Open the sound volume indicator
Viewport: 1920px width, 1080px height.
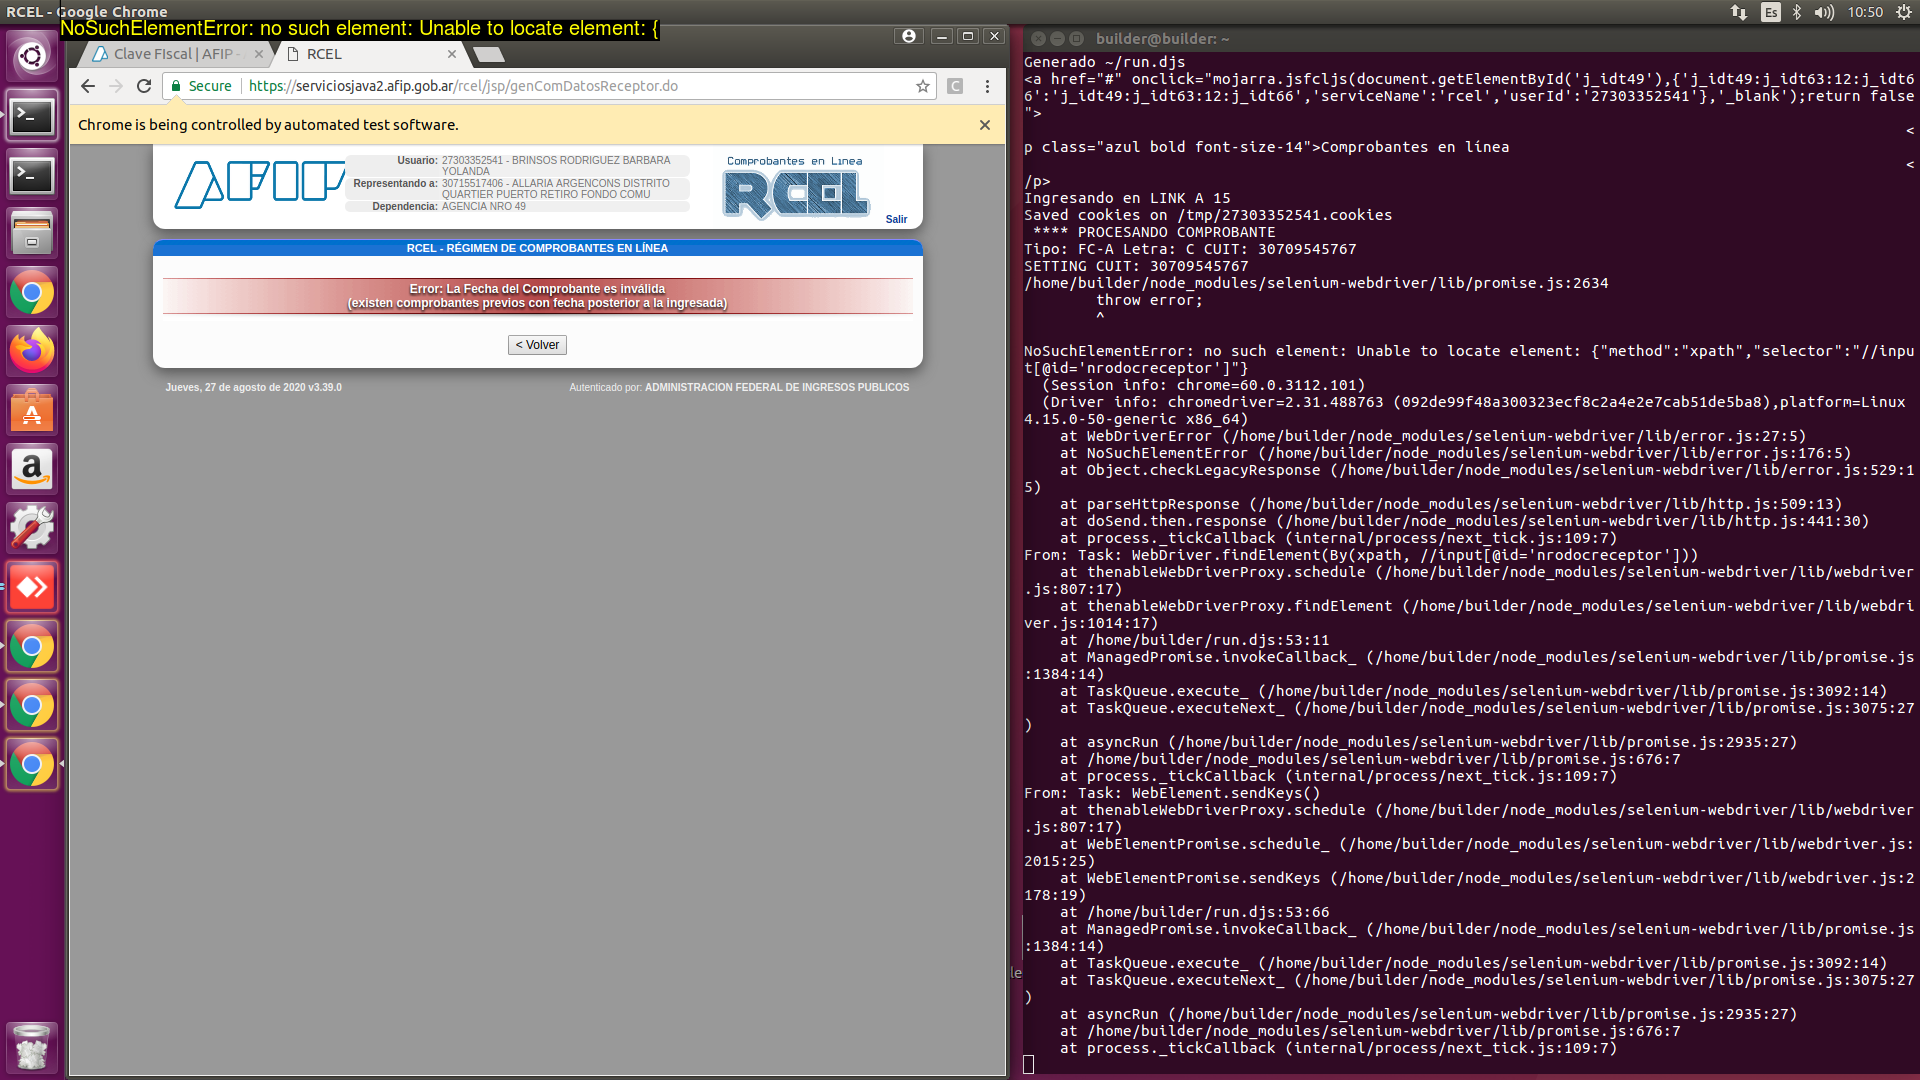[x=1824, y=12]
